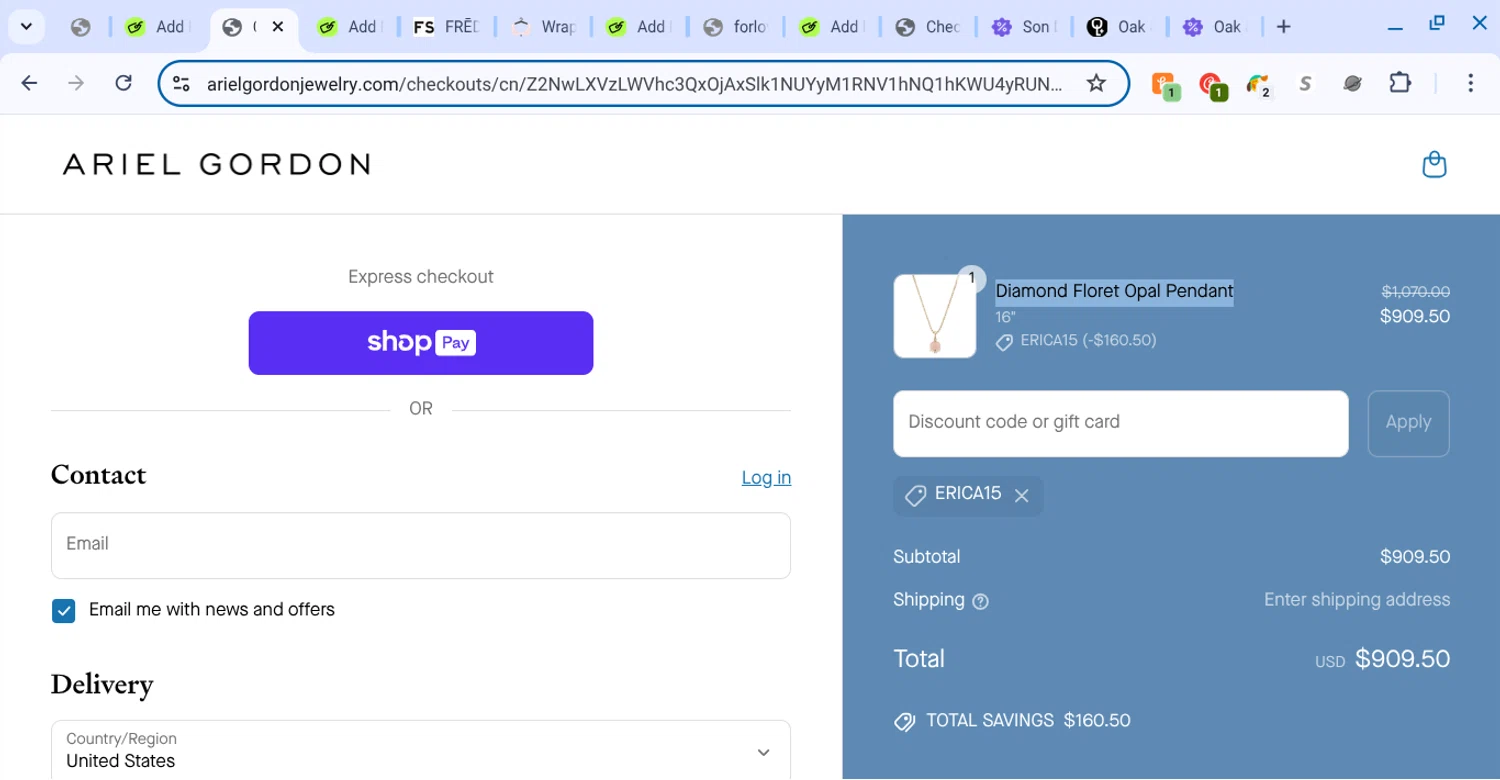This screenshot has height=780, width=1500.
Task: Open a new browser tab
Action: [x=1284, y=27]
